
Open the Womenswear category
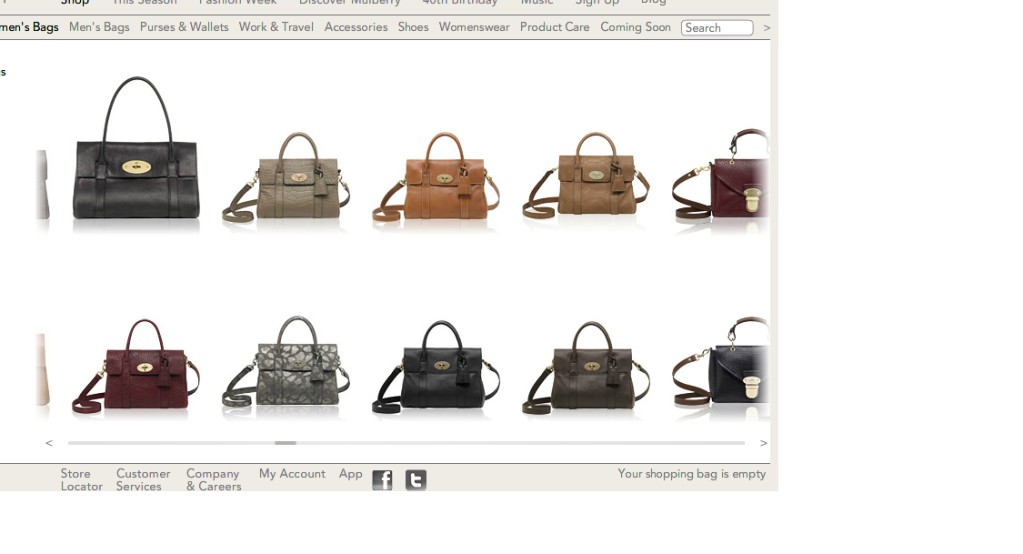(x=474, y=27)
